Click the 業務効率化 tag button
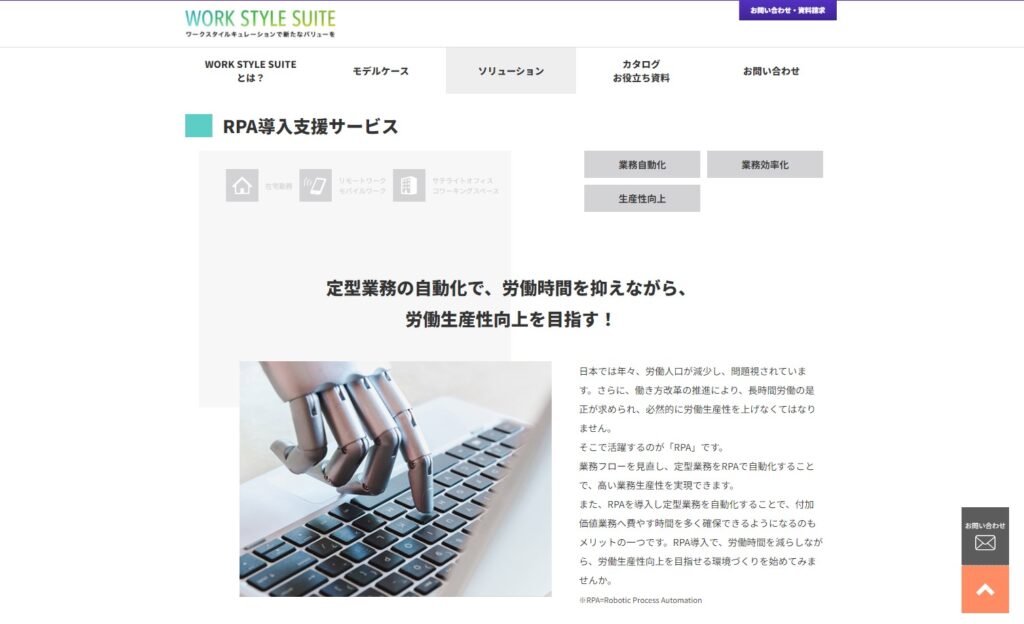The image size is (1024, 624). click(x=765, y=164)
